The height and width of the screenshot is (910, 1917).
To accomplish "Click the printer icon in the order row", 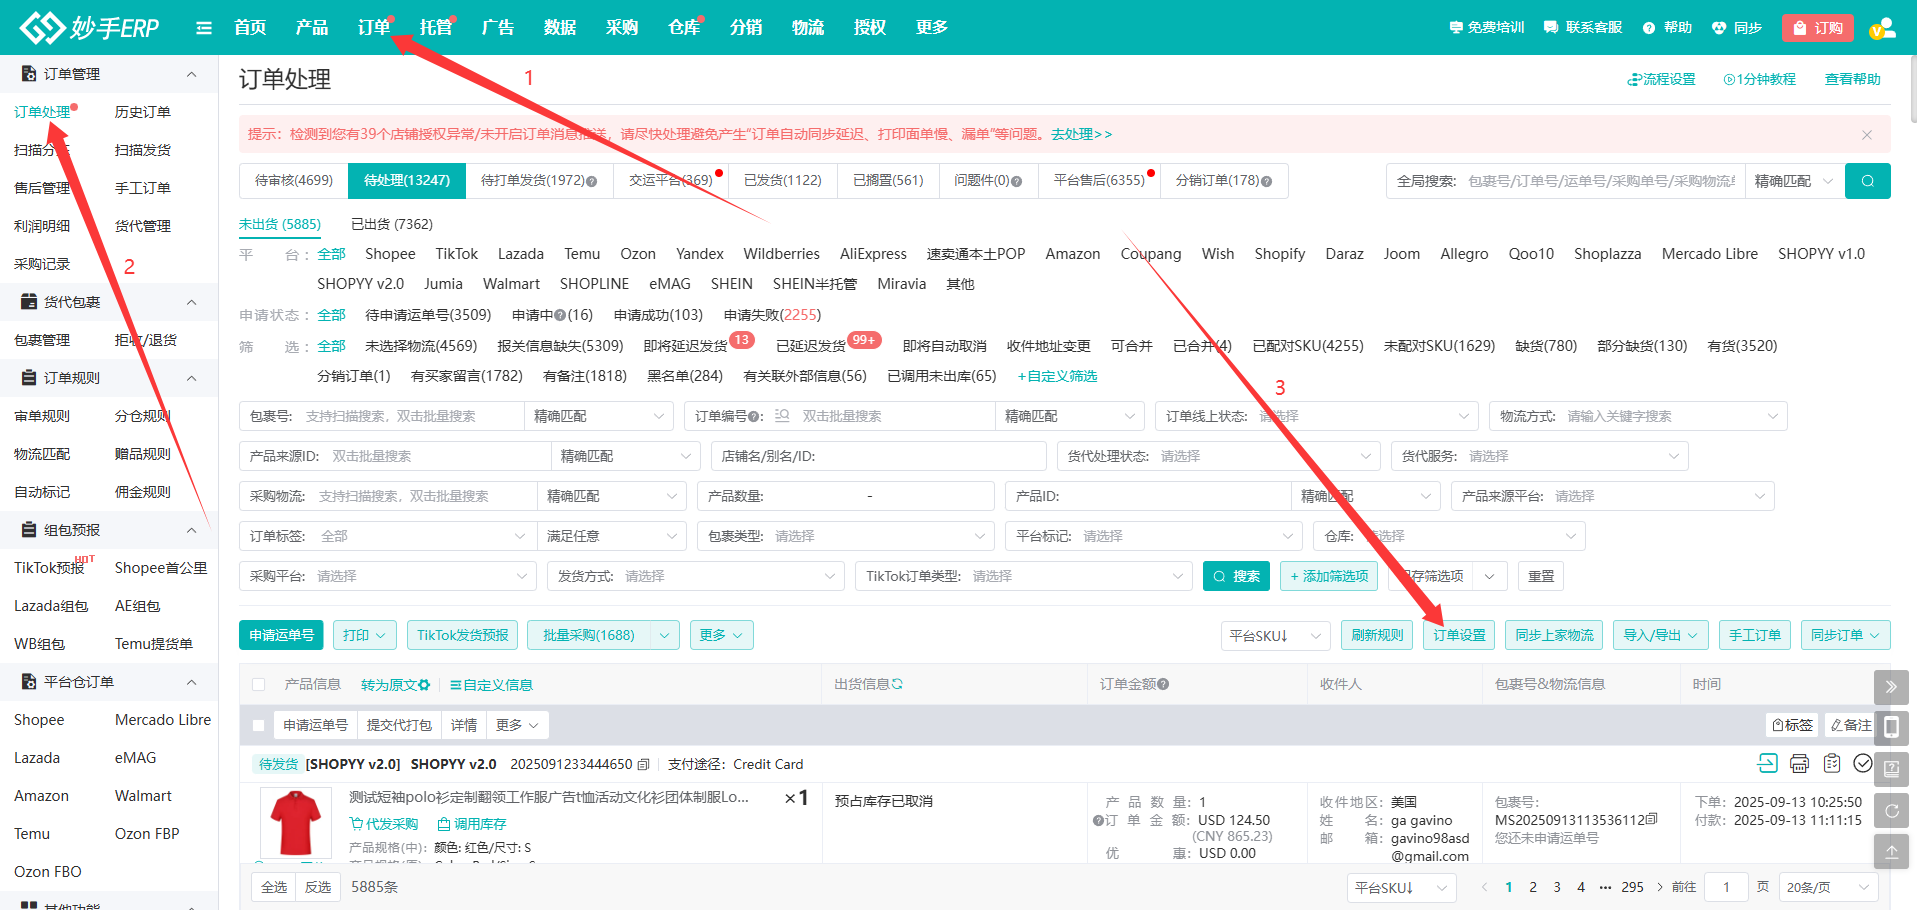I will [x=1799, y=764].
